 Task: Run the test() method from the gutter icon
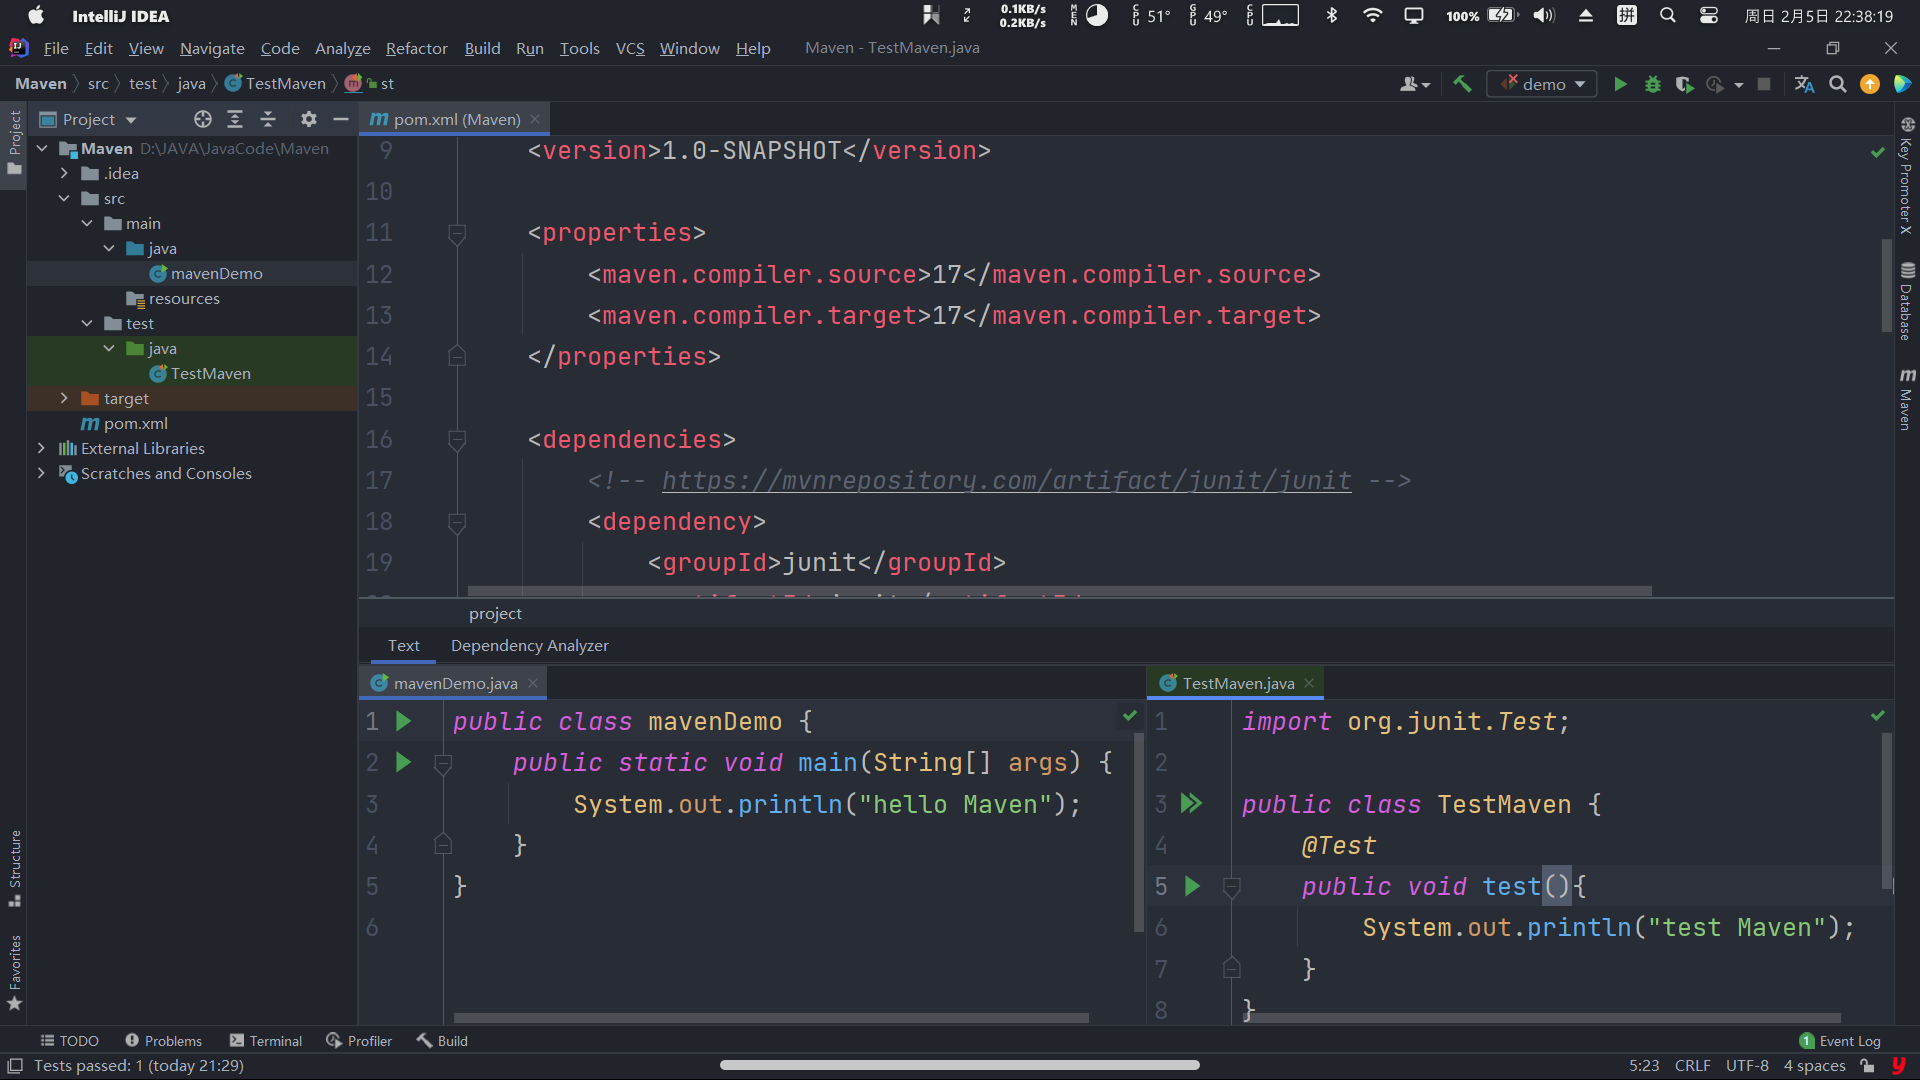pos(1192,886)
